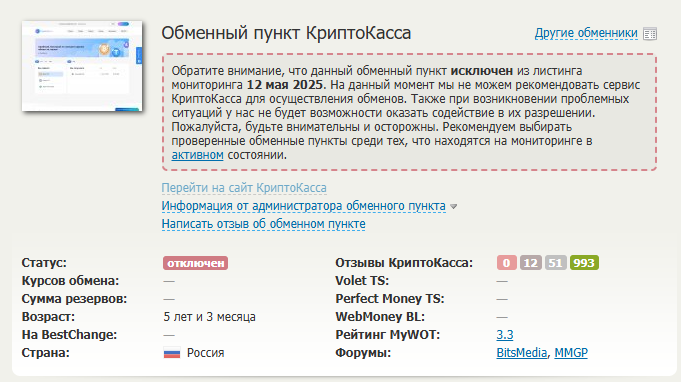The height and width of the screenshot is (382, 681).
Task: Click the Russian flag icon
Action: [x=172, y=353]
